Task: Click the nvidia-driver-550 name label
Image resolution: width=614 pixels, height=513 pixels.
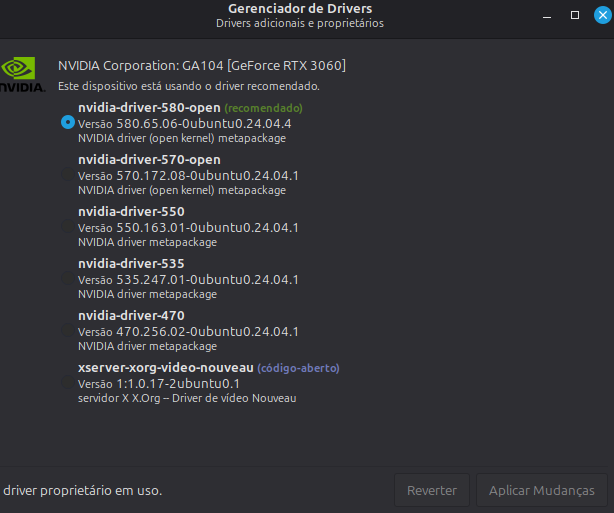Action: point(131,212)
